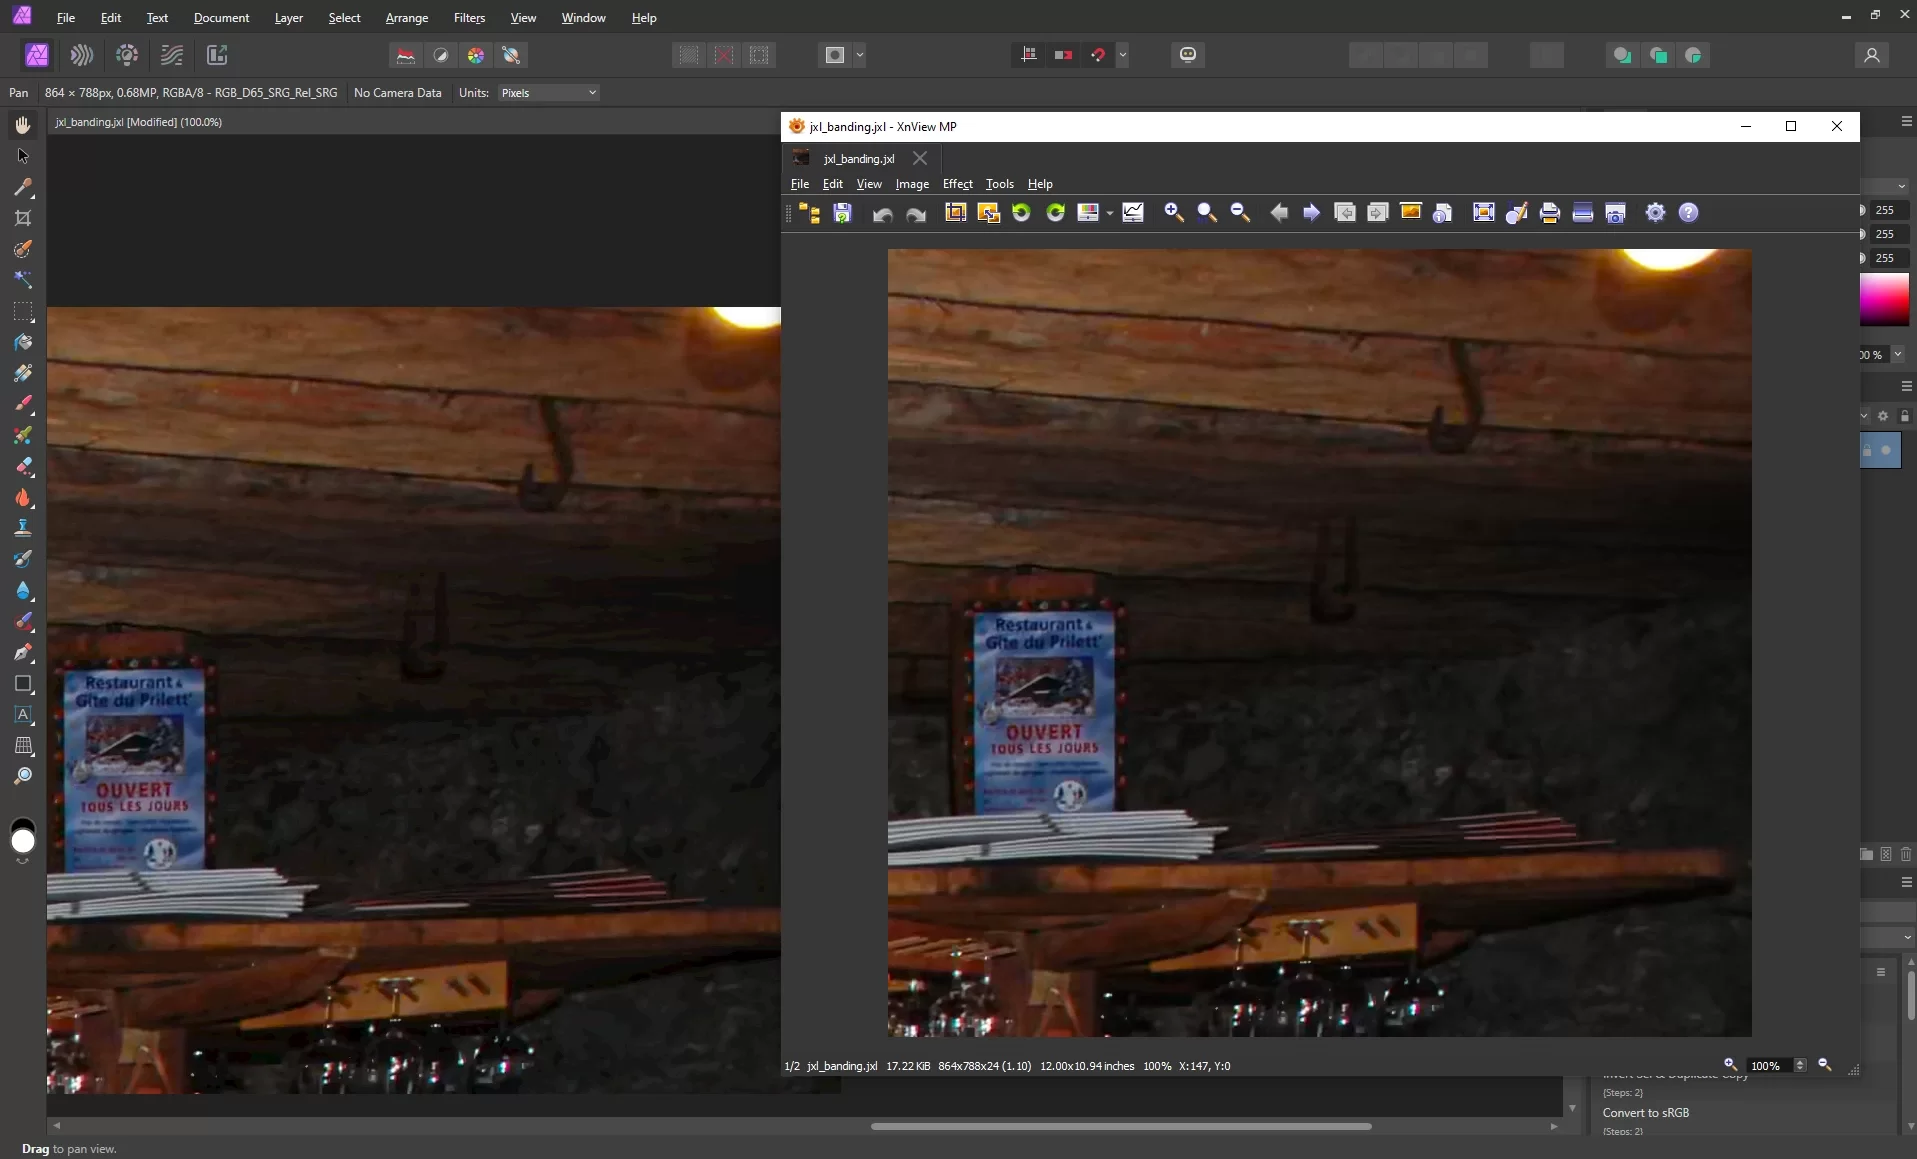Open the XnView help button
Viewport: 1917px width, 1159px height.
(1688, 212)
